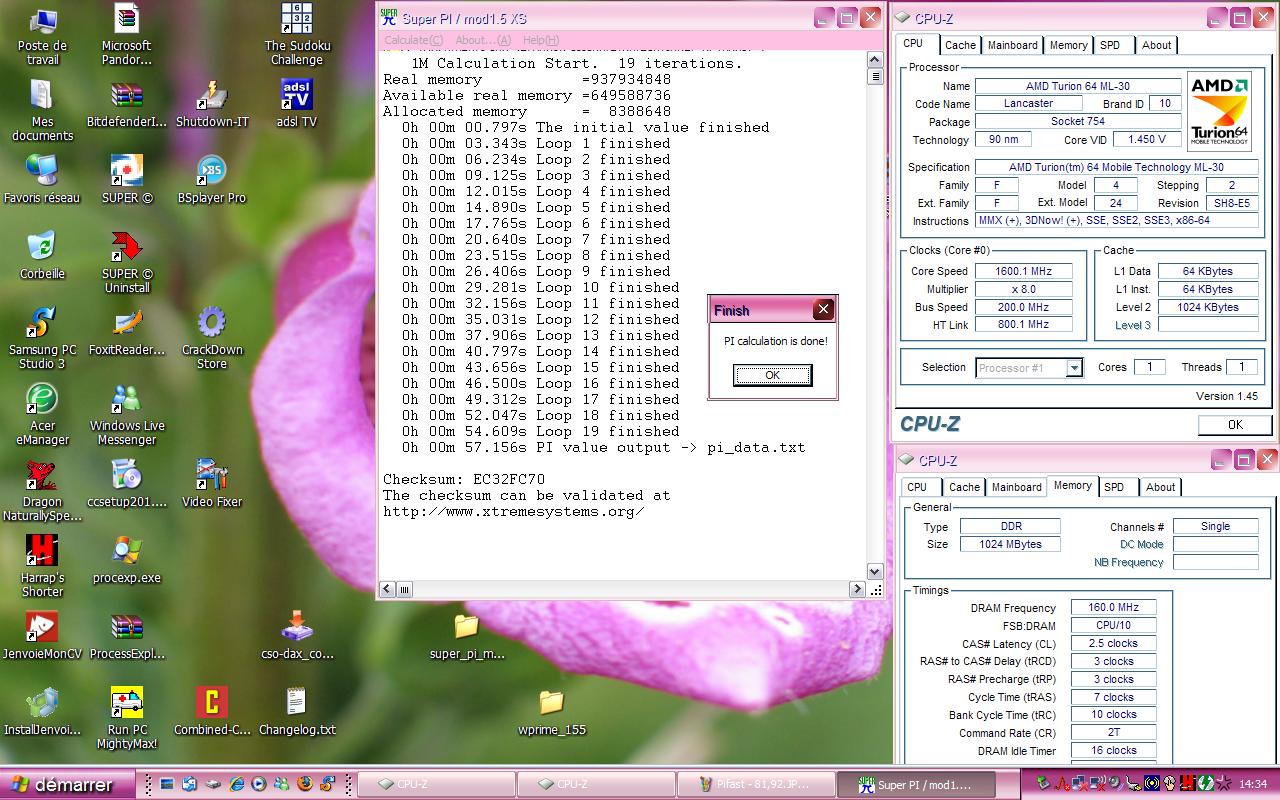Launch Samsung PC Studio 3
This screenshot has width=1280, height=800.
point(42,339)
